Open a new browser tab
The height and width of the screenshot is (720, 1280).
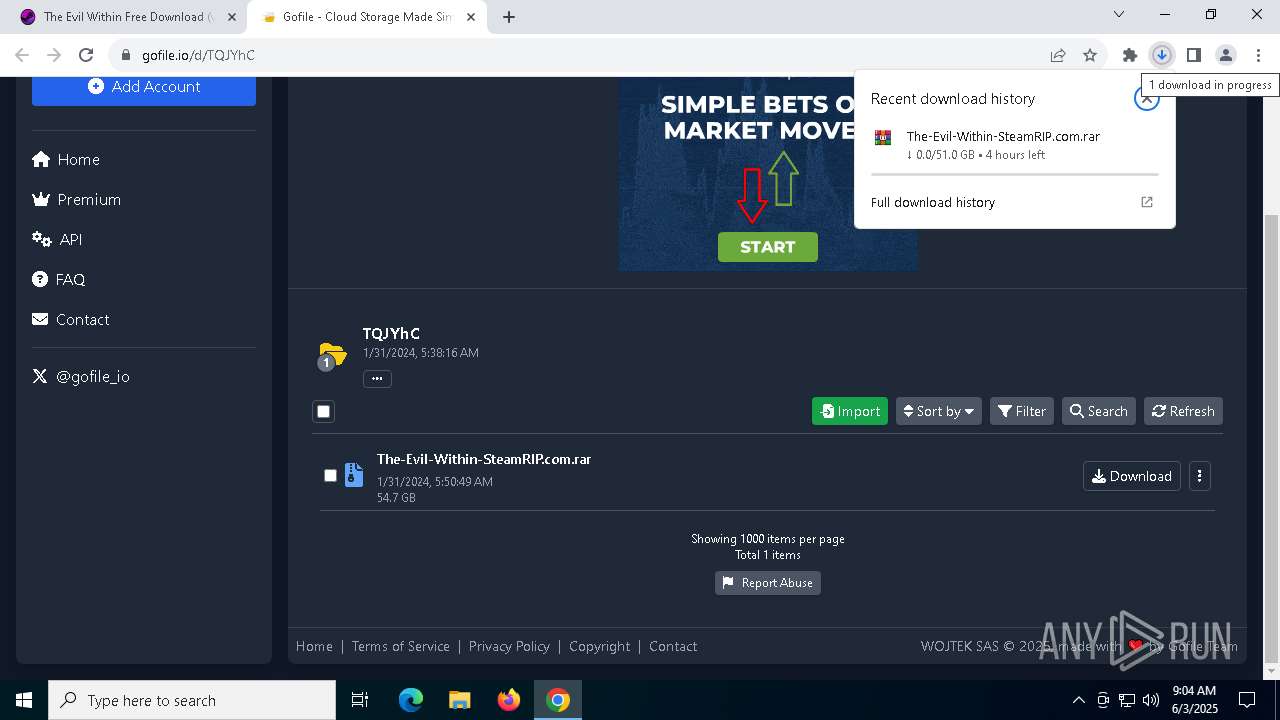coord(509,17)
